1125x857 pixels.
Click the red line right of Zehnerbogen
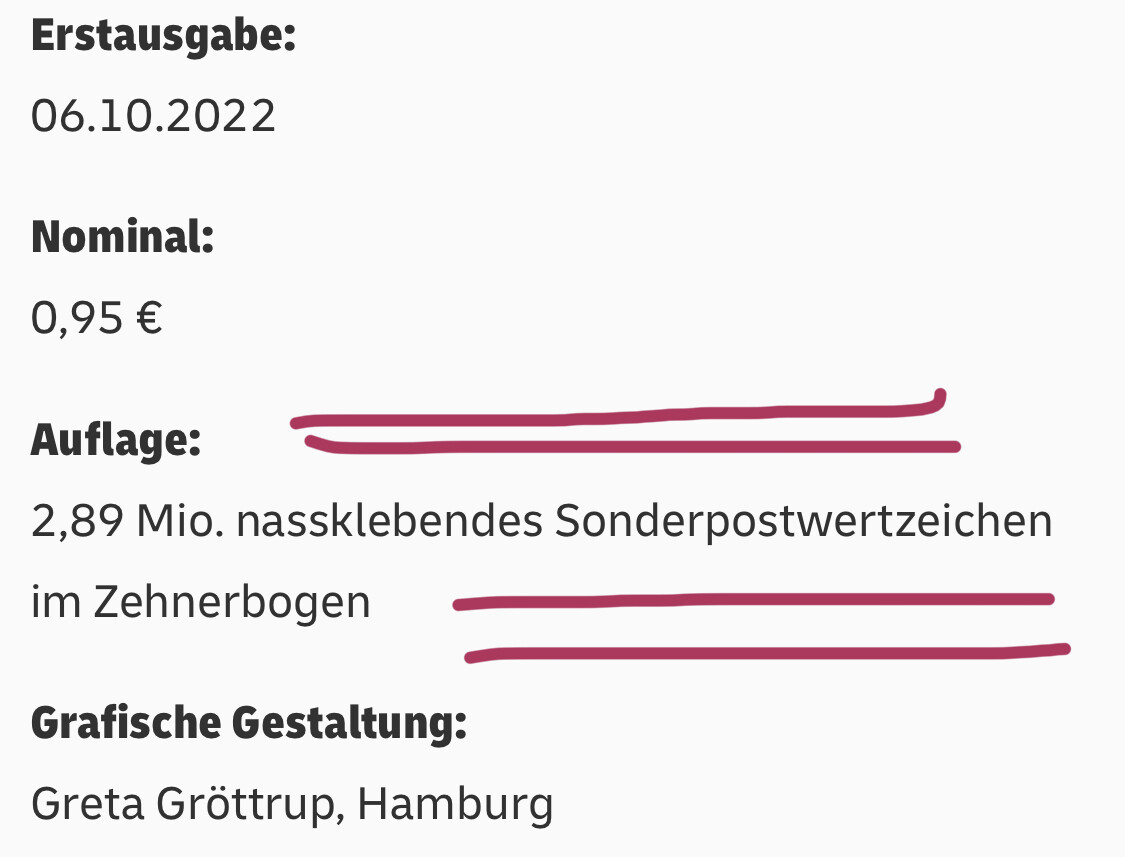point(750,600)
